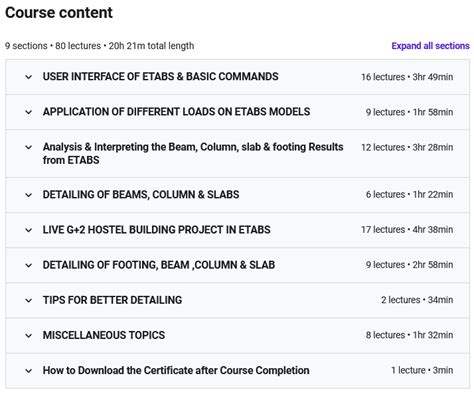
Task: Expand chevron beside APPLICATION OF DIFFERENT LOADS section
Action: pos(29,112)
